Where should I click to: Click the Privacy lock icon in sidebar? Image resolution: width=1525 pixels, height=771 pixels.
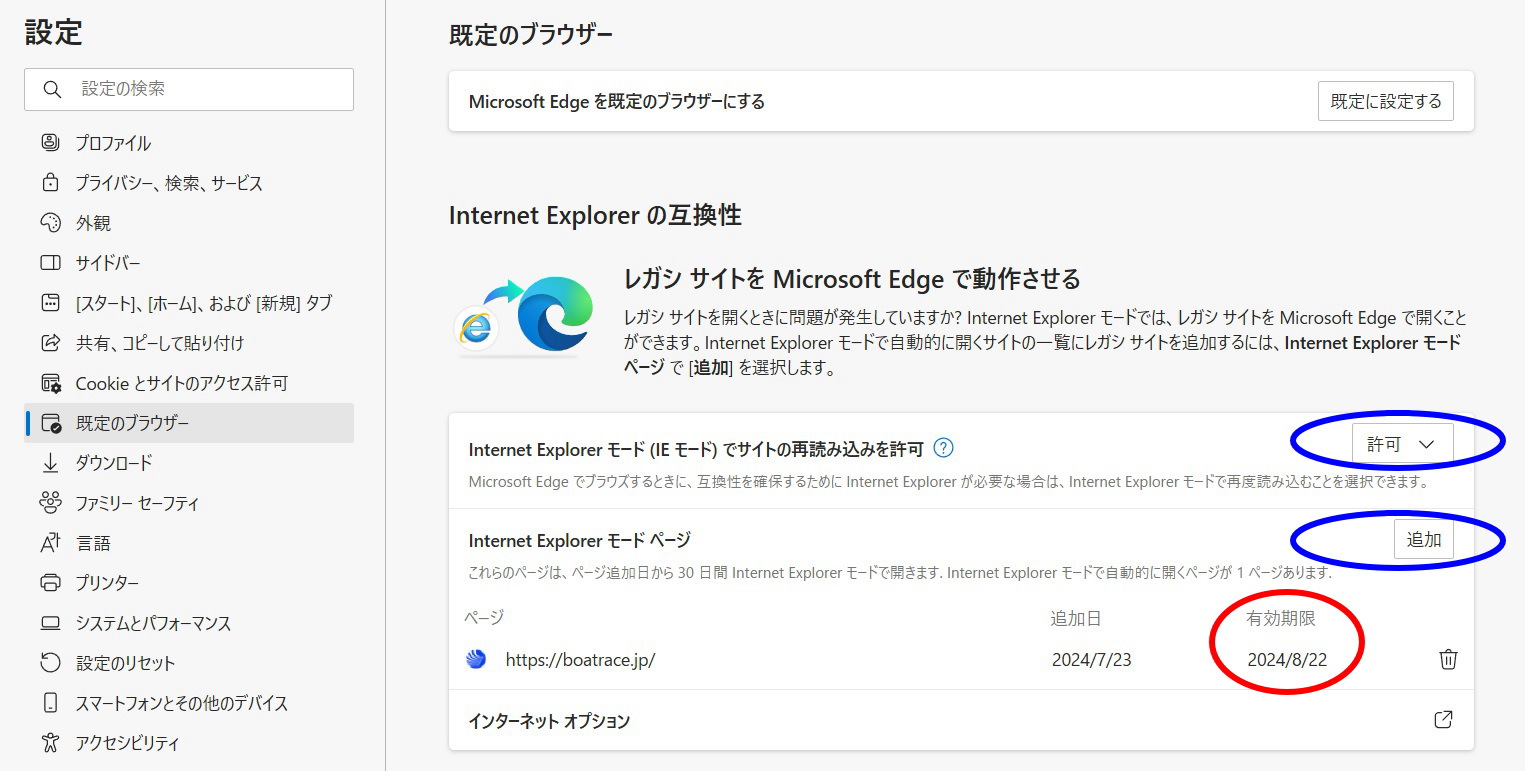click(50, 183)
